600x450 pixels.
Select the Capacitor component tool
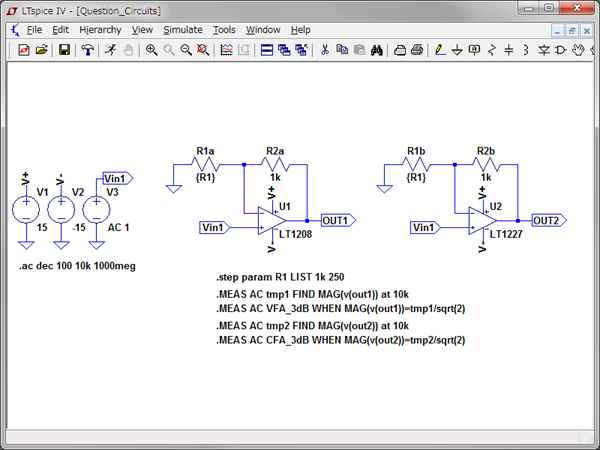click(x=508, y=49)
